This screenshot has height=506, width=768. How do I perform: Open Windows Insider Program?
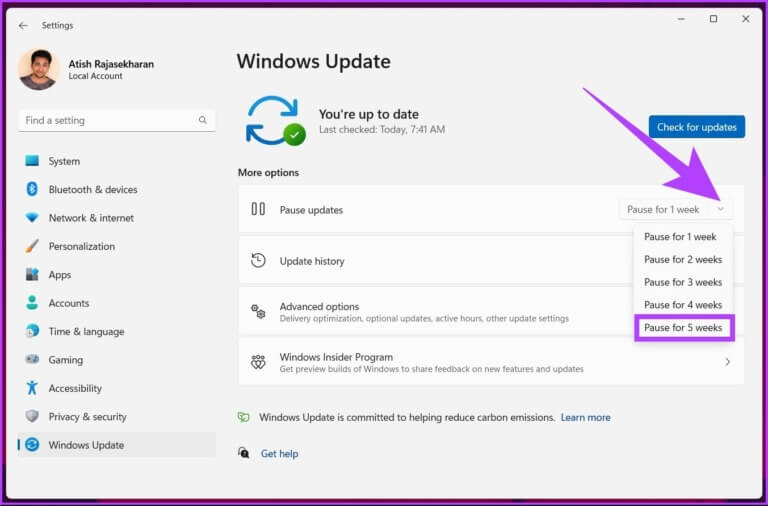(x=491, y=362)
